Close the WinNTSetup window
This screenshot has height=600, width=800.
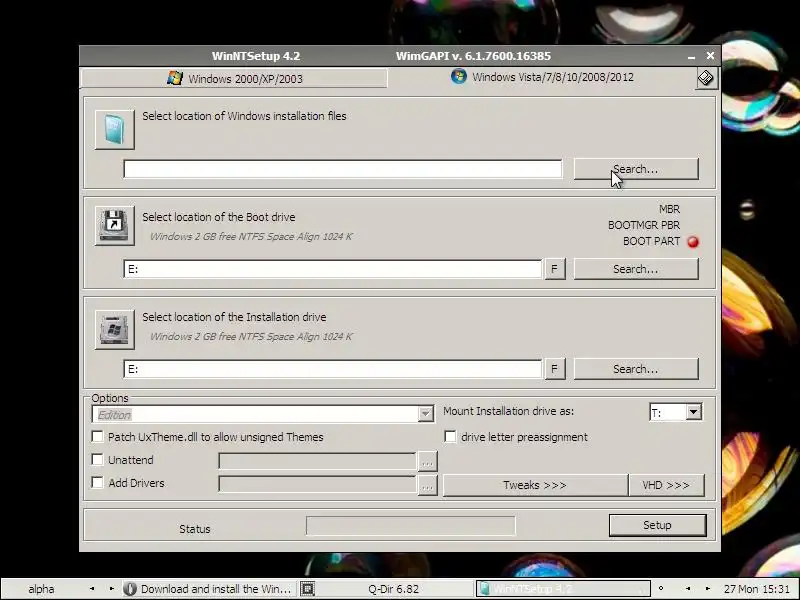pyautogui.click(x=710, y=56)
